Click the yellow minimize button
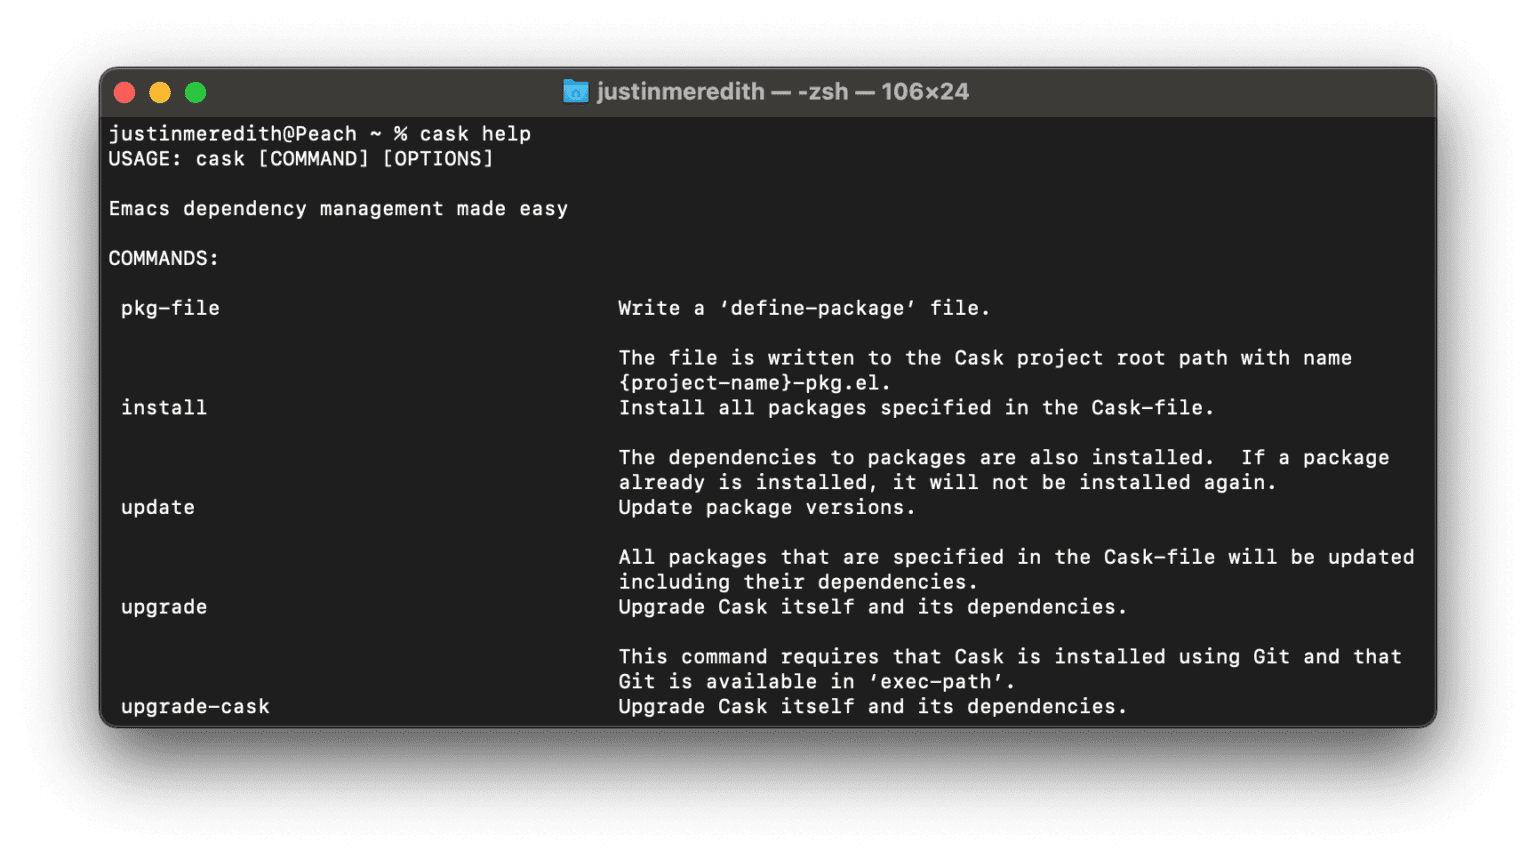Image resolution: width=1536 pixels, height=859 pixels. tap(160, 92)
